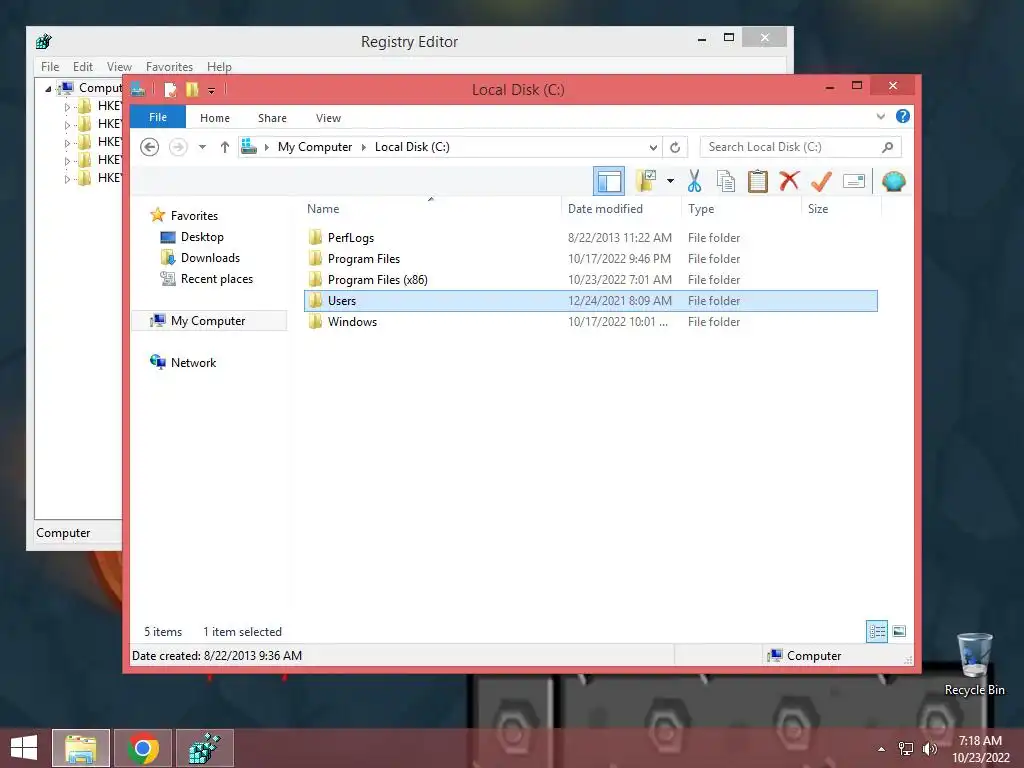The height and width of the screenshot is (768, 1024).
Task: Click quick access Properties icon in title bar
Action: (x=170, y=89)
